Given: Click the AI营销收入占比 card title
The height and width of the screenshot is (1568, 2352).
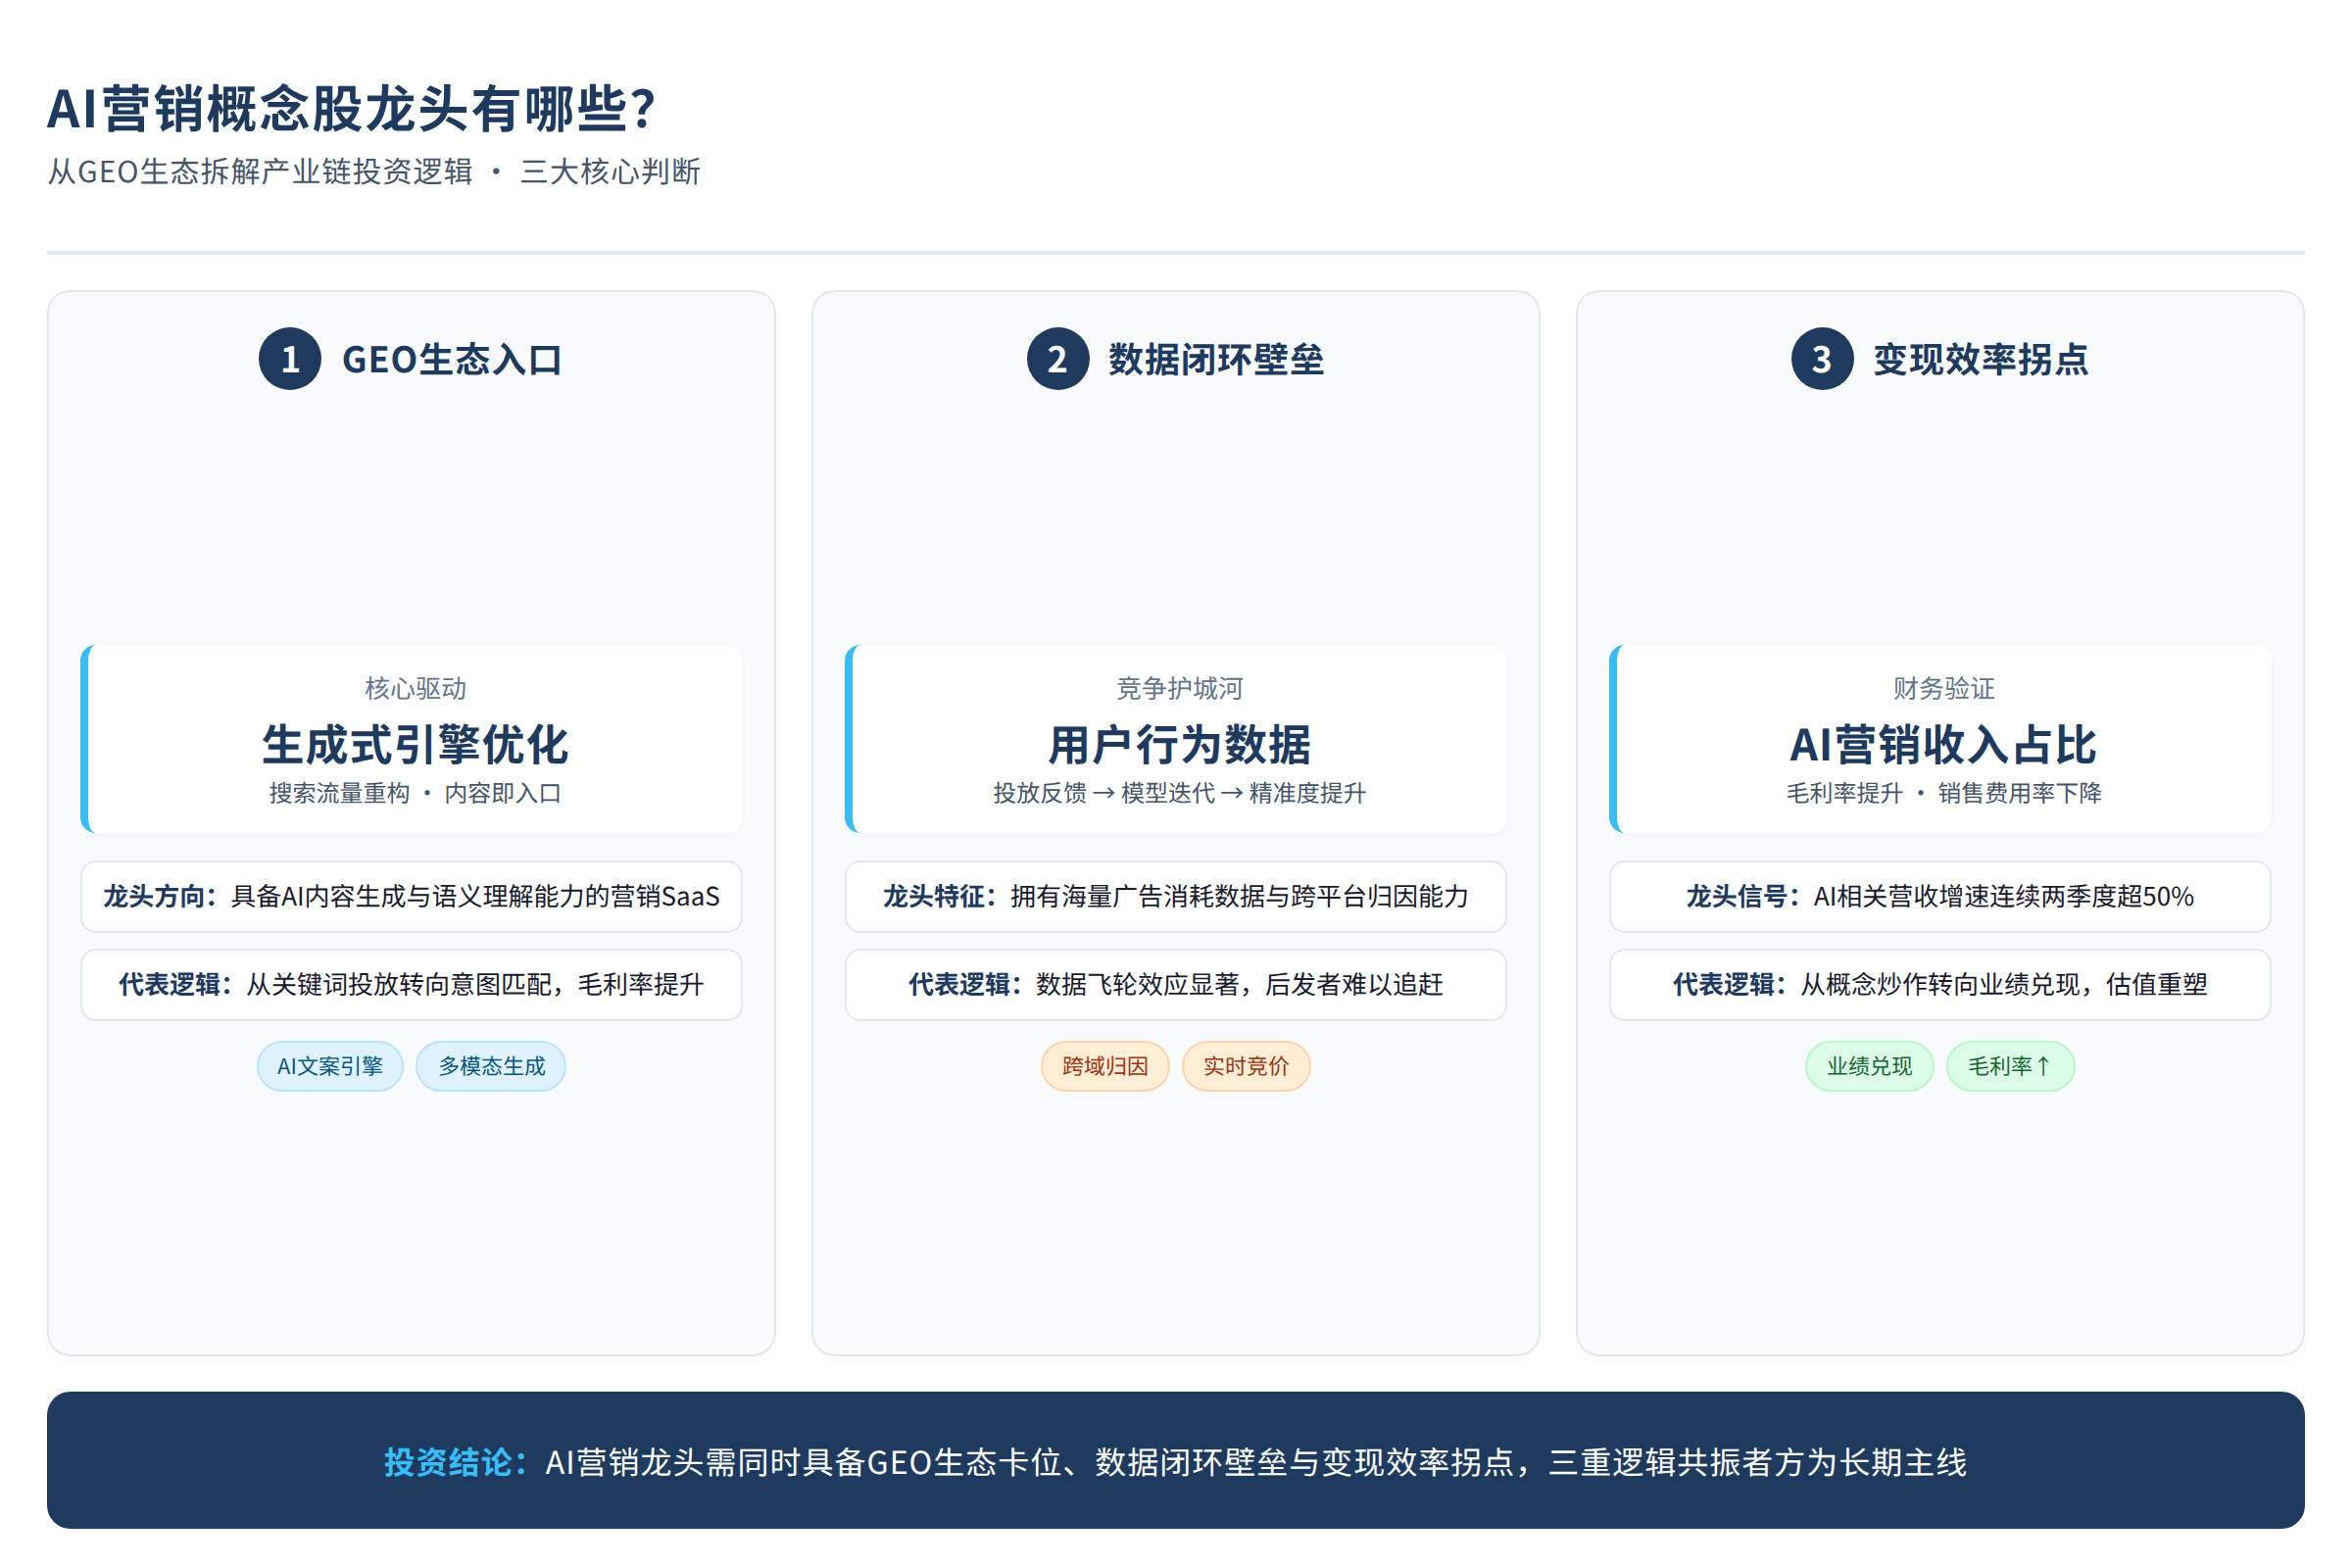Looking at the screenshot, I should (1943, 745).
